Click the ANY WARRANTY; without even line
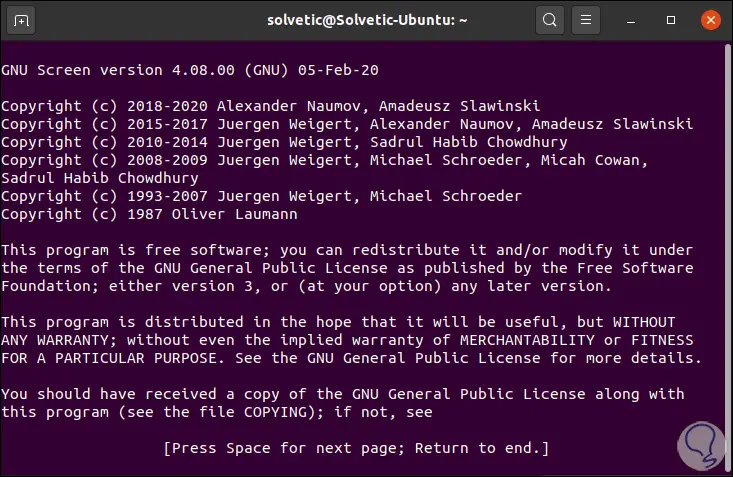The height and width of the screenshot is (477, 733). tap(347, 340)
